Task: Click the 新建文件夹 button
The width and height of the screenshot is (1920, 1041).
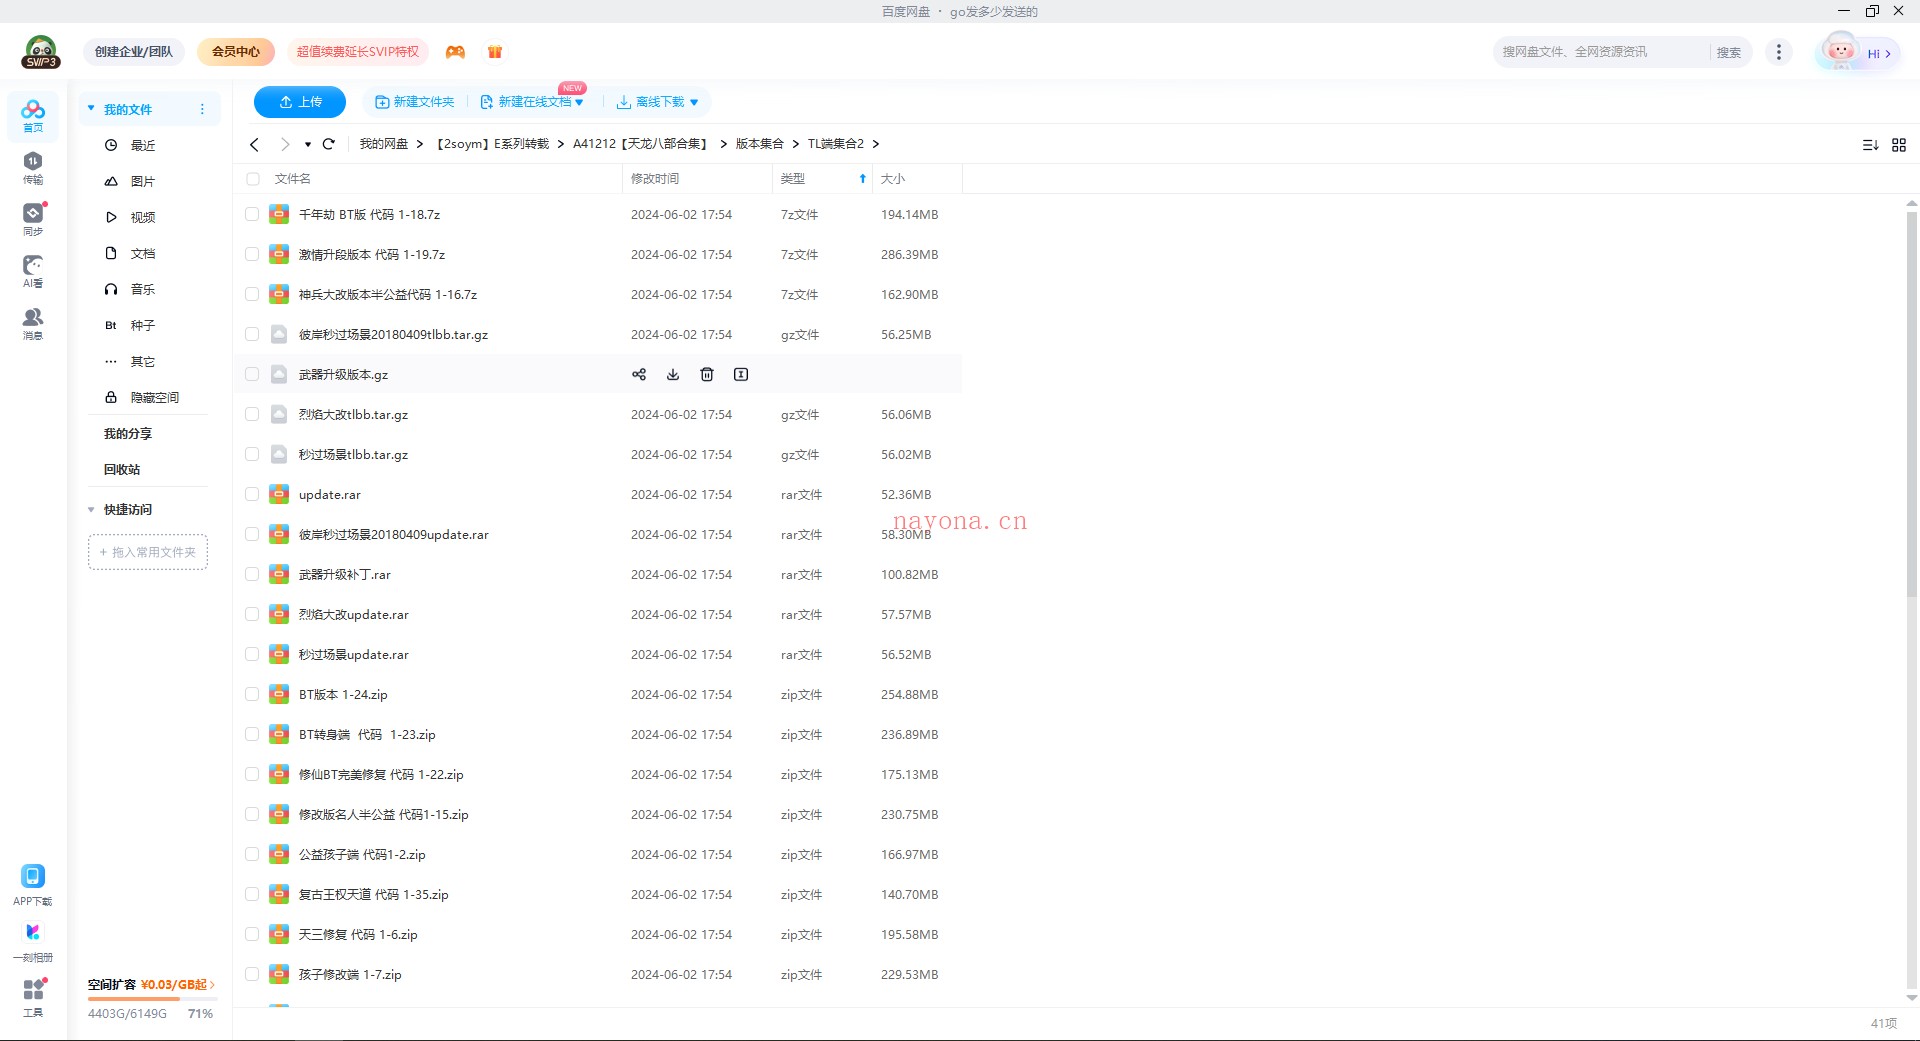Action: tap(414, 102)
